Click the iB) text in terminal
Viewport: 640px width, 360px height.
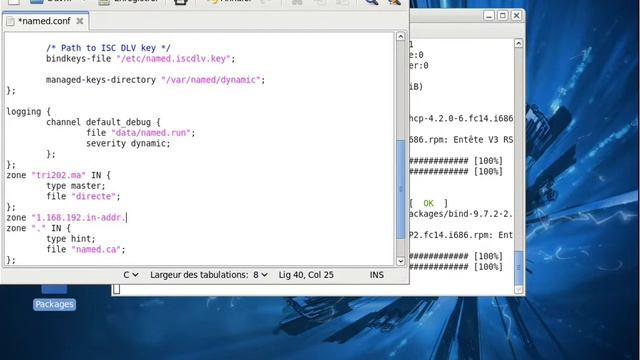(416, 87)
